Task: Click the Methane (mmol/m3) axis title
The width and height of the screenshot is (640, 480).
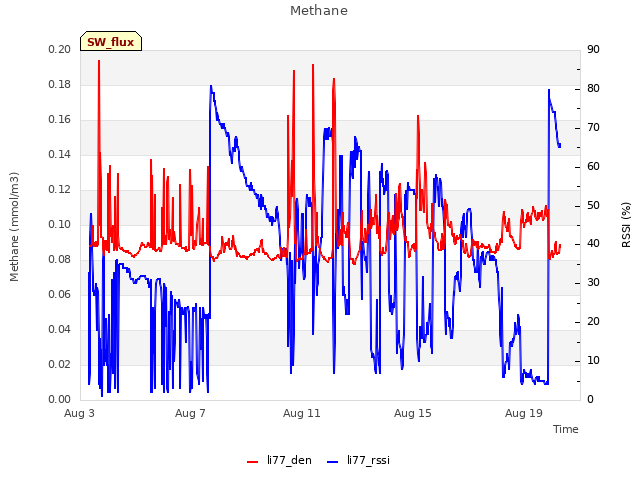Action: [x=14, y=227]
